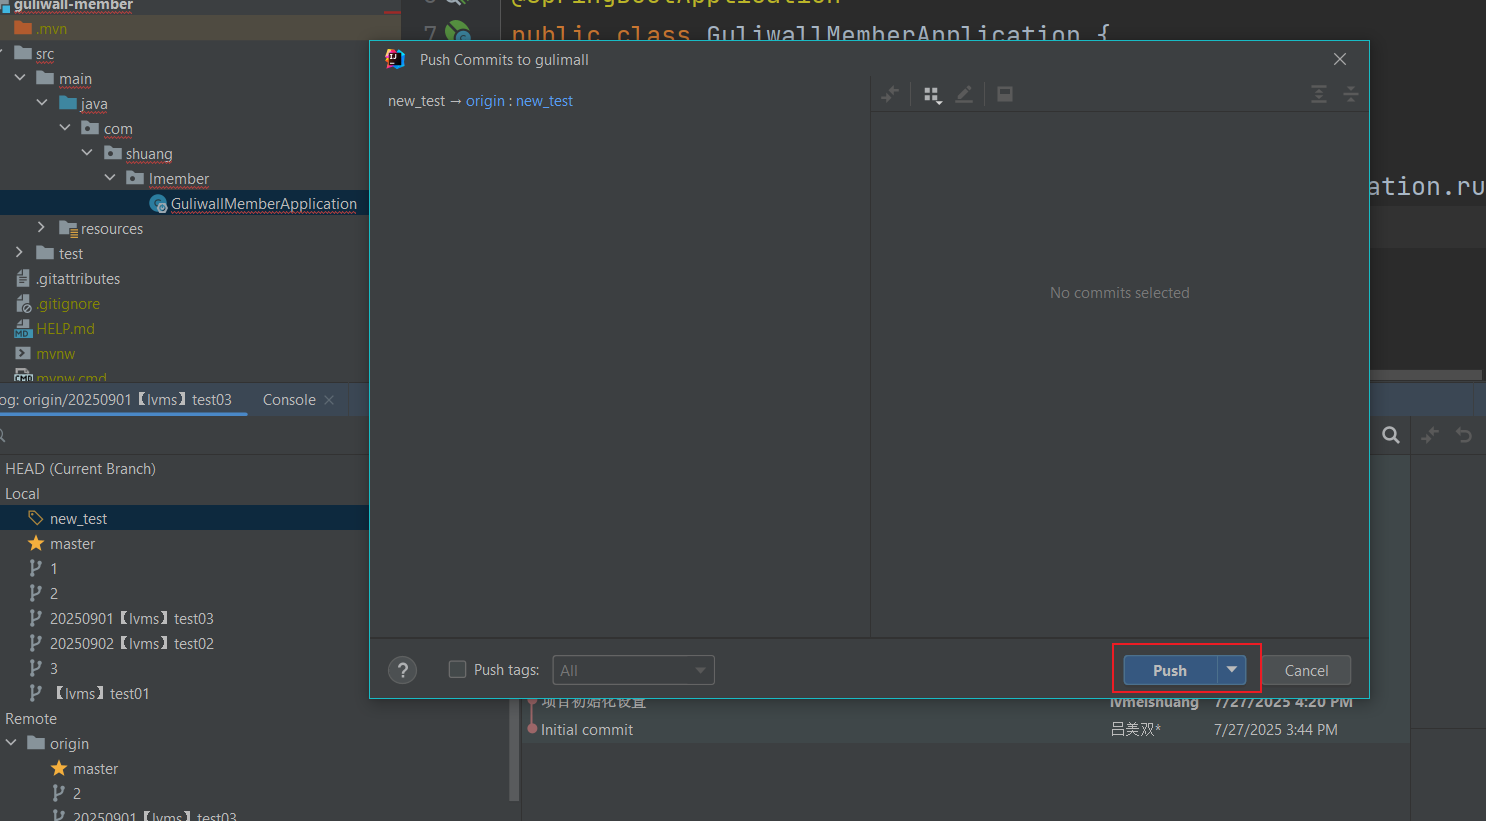Click the src folder in project tree
The width and height of the screenshot is (1486, 821).
pyautogui.click(x=45, y=54)
